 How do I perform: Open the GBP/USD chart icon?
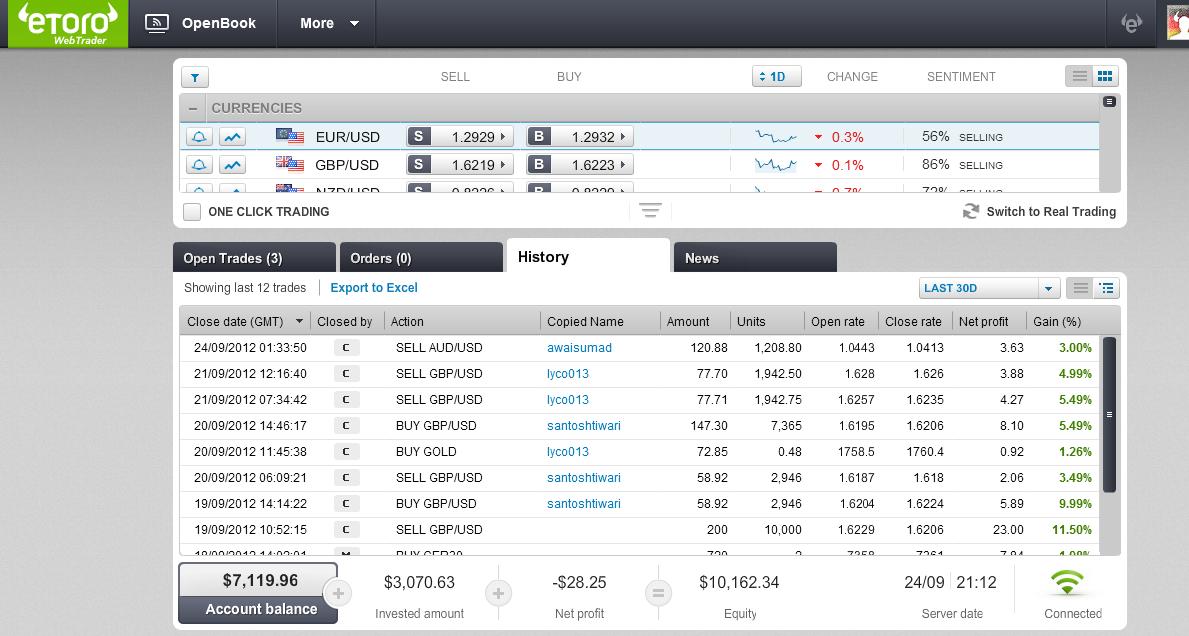(x=232, y=165)
